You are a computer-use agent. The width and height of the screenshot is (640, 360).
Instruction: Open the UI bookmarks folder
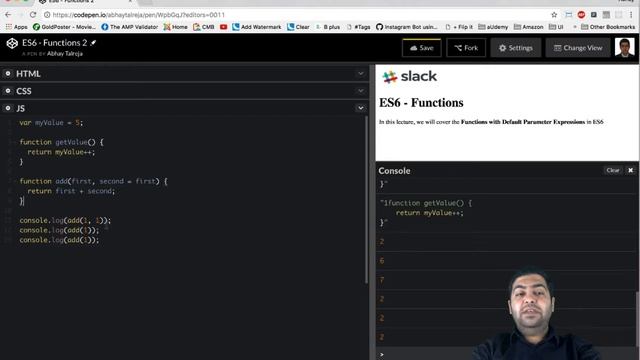[556, 27]
